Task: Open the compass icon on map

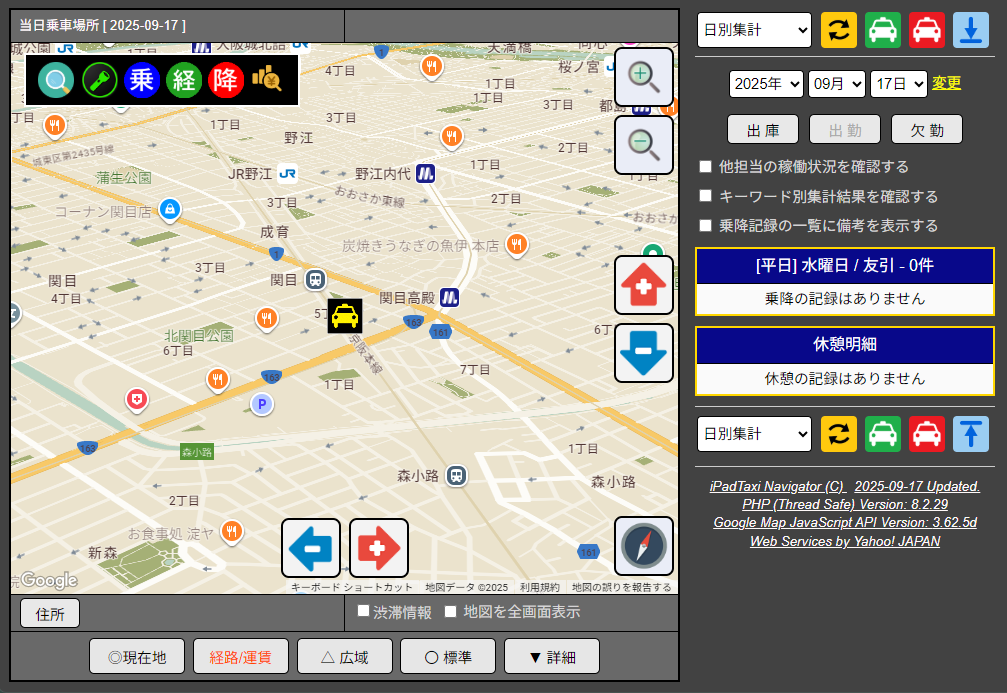Action: pos(643,546)
